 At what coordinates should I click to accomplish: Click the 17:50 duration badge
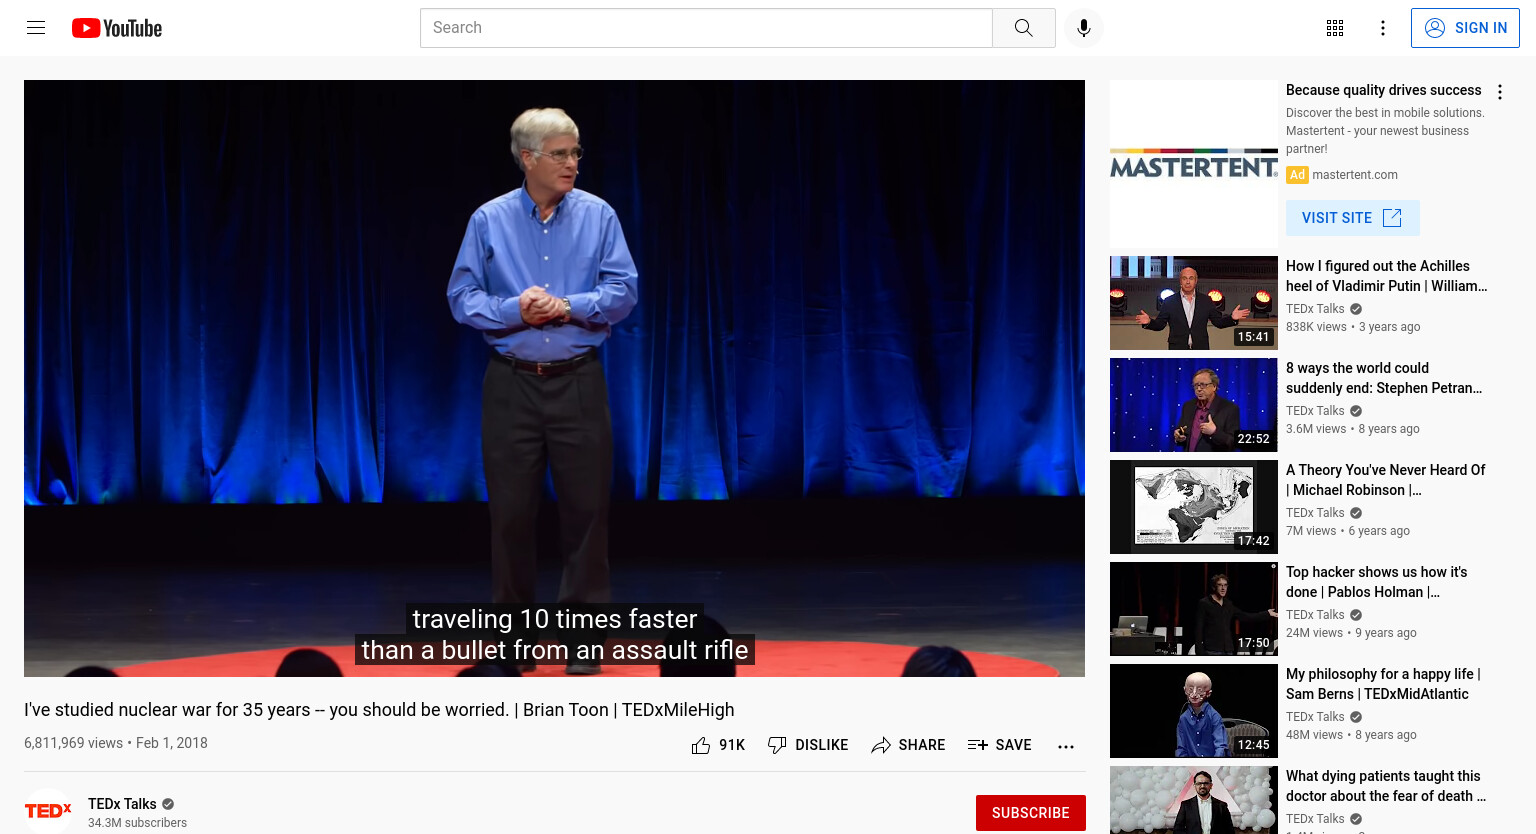(1253, 643)
